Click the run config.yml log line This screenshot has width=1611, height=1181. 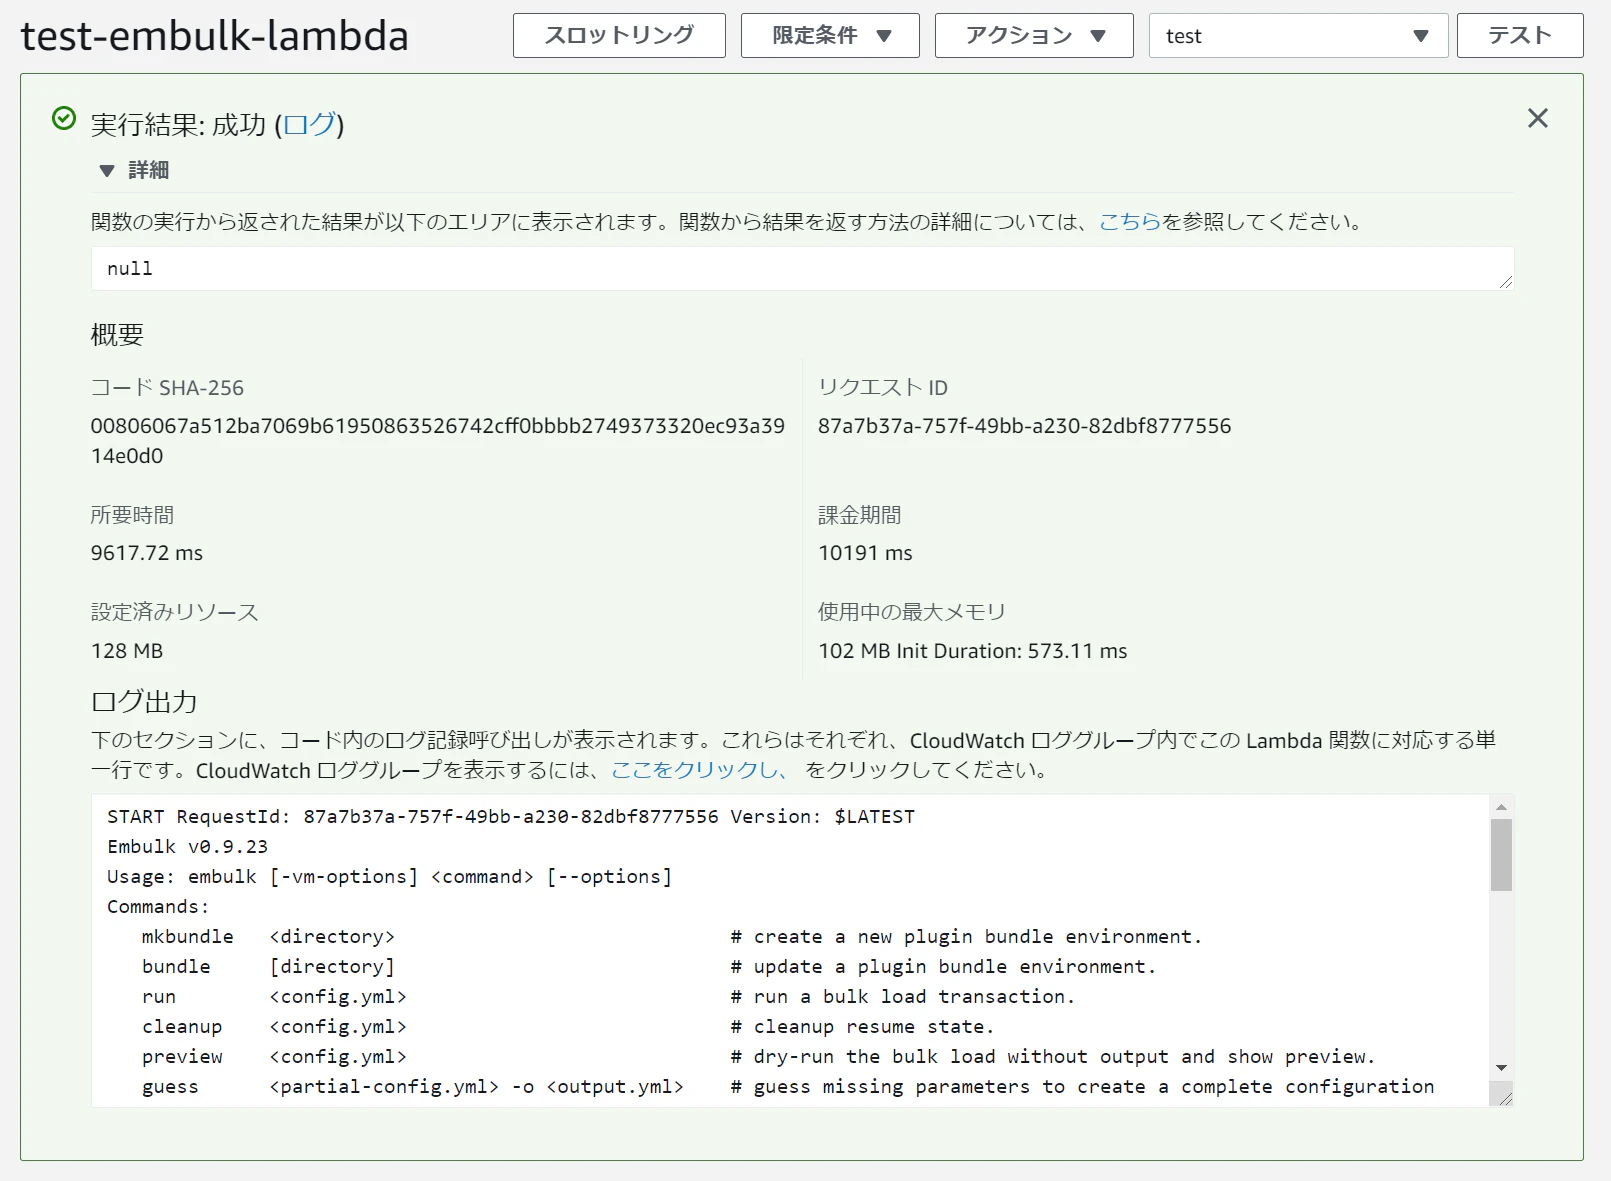(608, 997)
